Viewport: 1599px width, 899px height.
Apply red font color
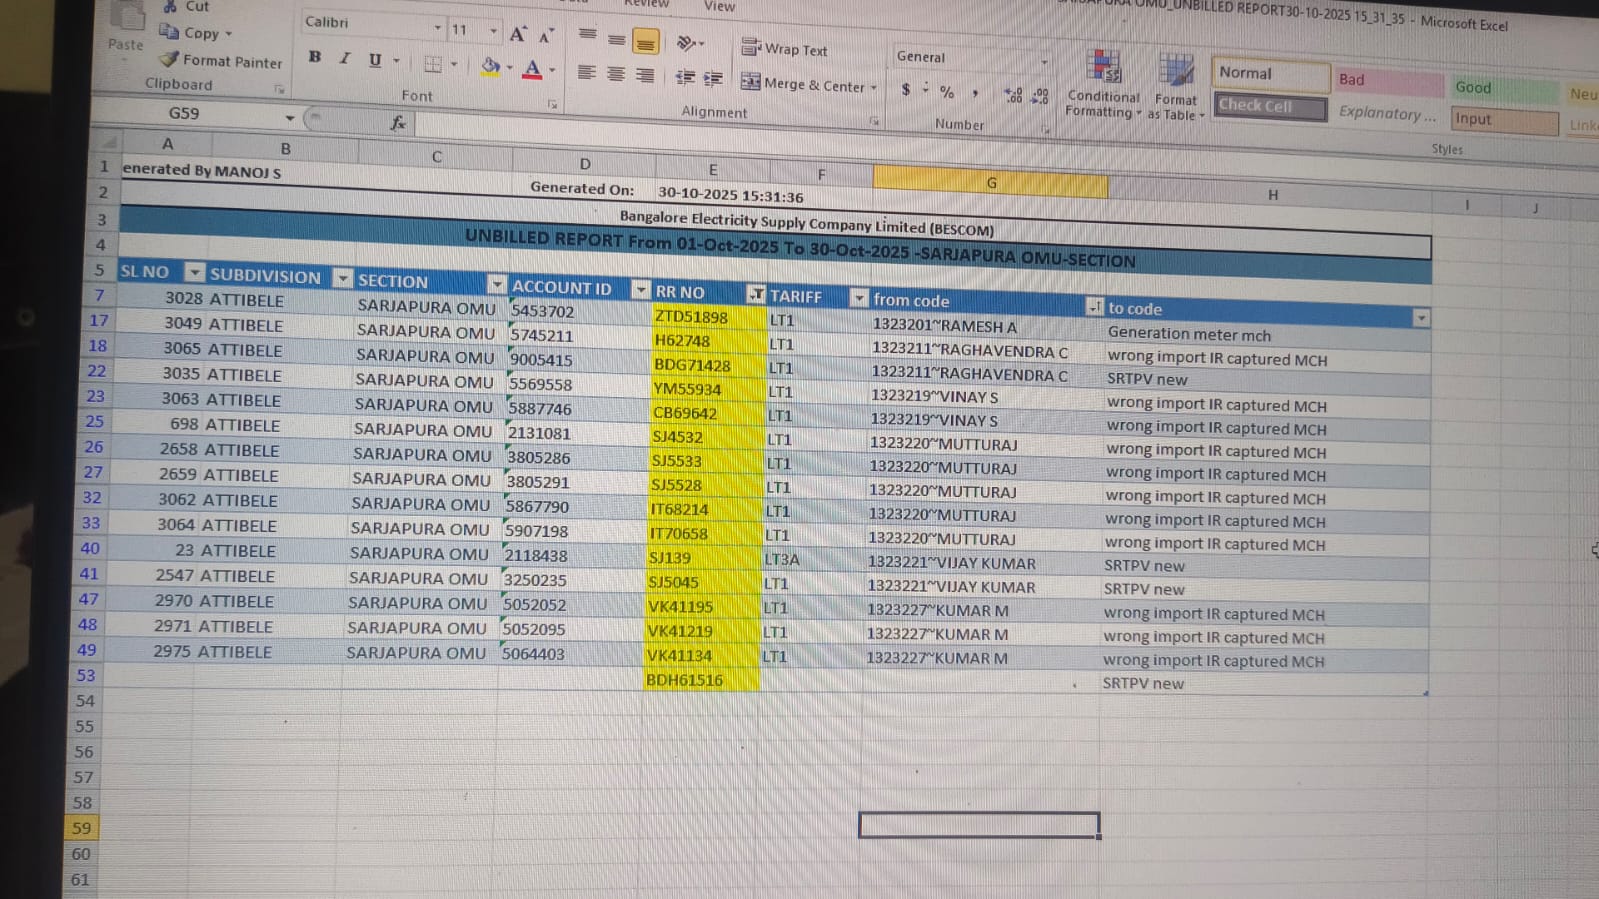coord(532,69)
